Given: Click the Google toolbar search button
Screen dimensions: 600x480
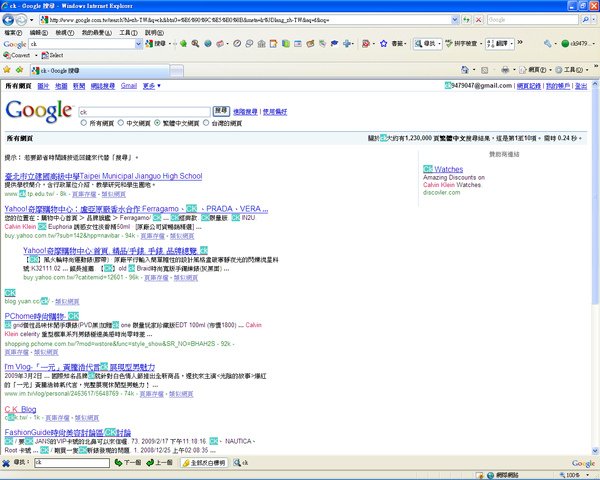Looking at the screenshot, I should (x=157, y=44).
